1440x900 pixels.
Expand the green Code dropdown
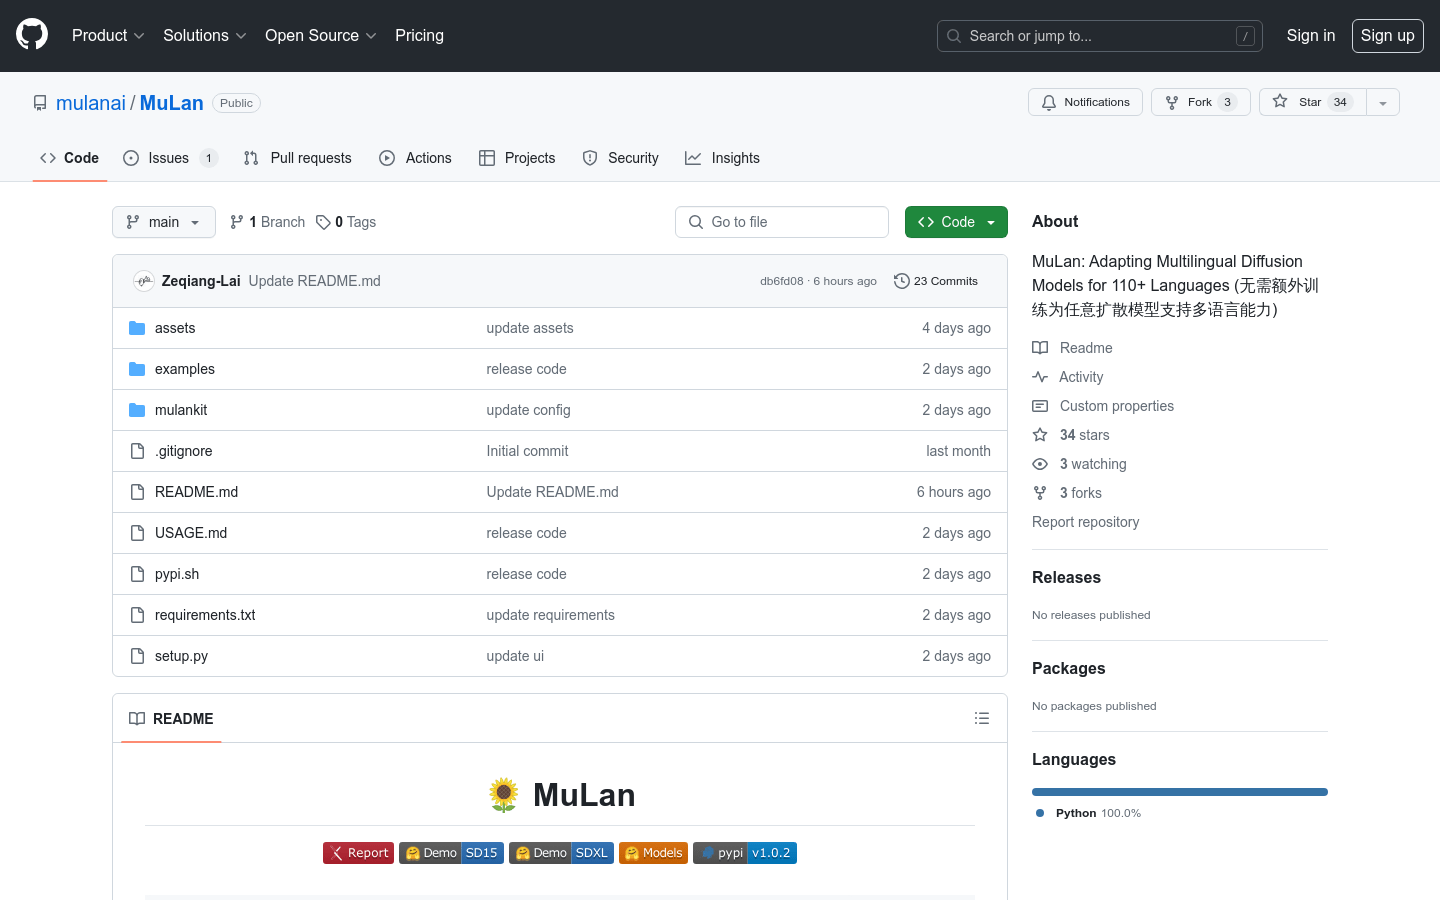(956, 222)
